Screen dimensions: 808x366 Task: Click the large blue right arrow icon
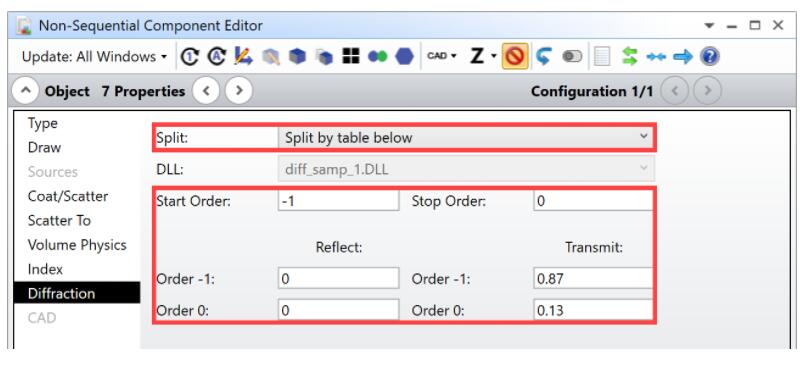pos(683,57)
